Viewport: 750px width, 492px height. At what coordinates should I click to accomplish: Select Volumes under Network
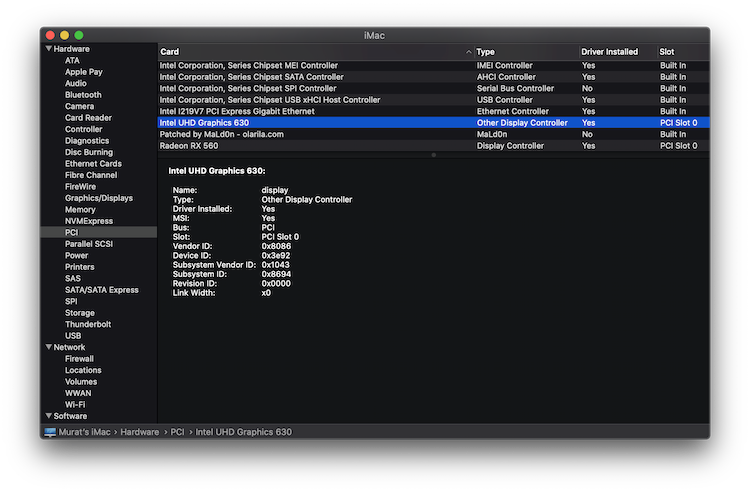pyautogui.click(x=81, y=382)
